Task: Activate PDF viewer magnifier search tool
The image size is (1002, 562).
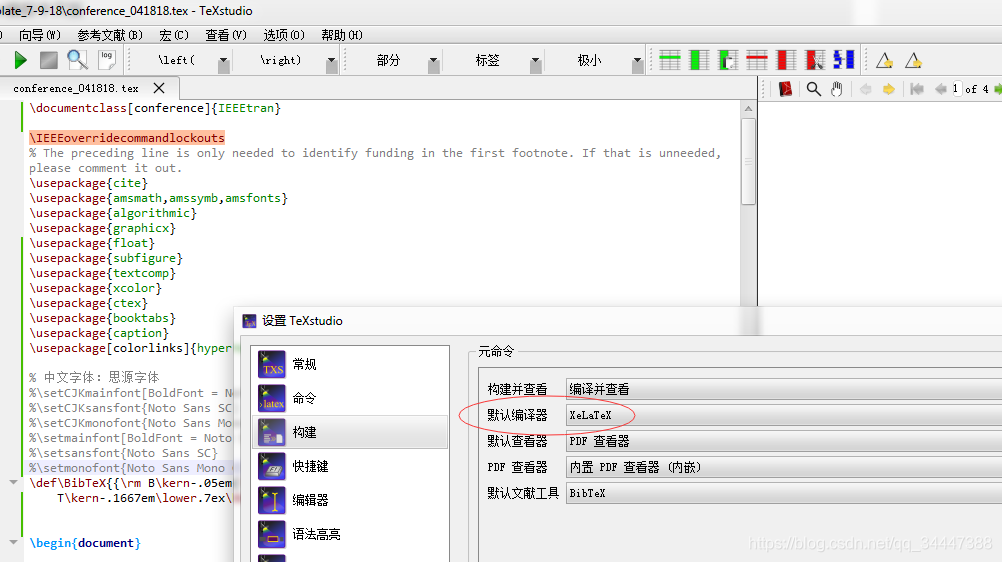Action: click(x=813, y=89)
